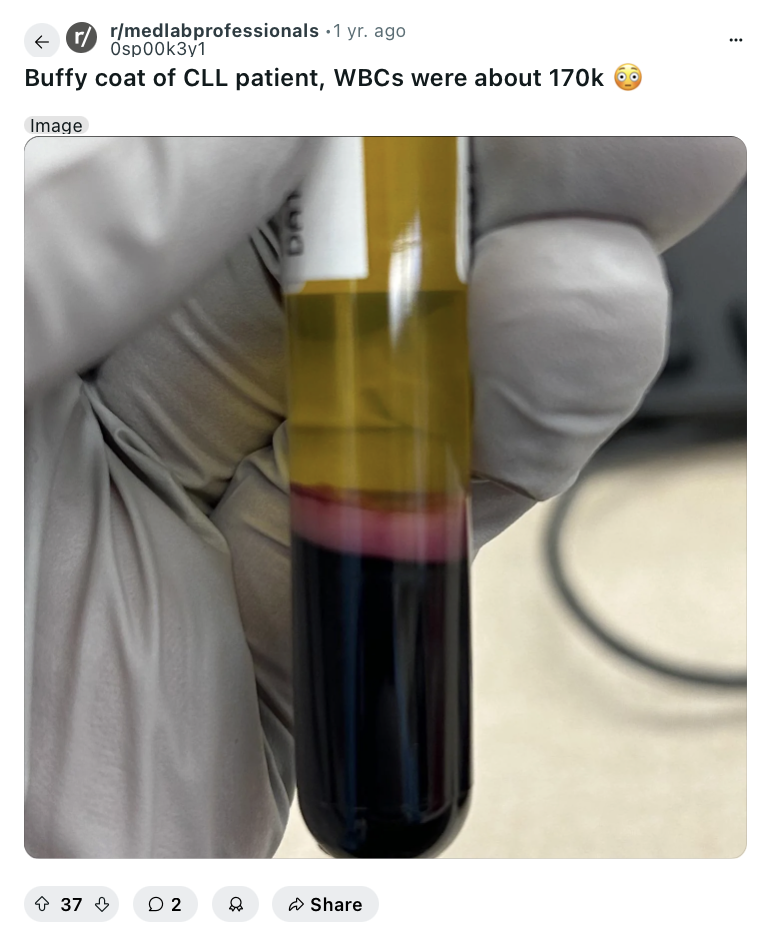Open user profile 0sp00k3y1
The width and height of the screenshot is (770, 930).
(158, 49)
